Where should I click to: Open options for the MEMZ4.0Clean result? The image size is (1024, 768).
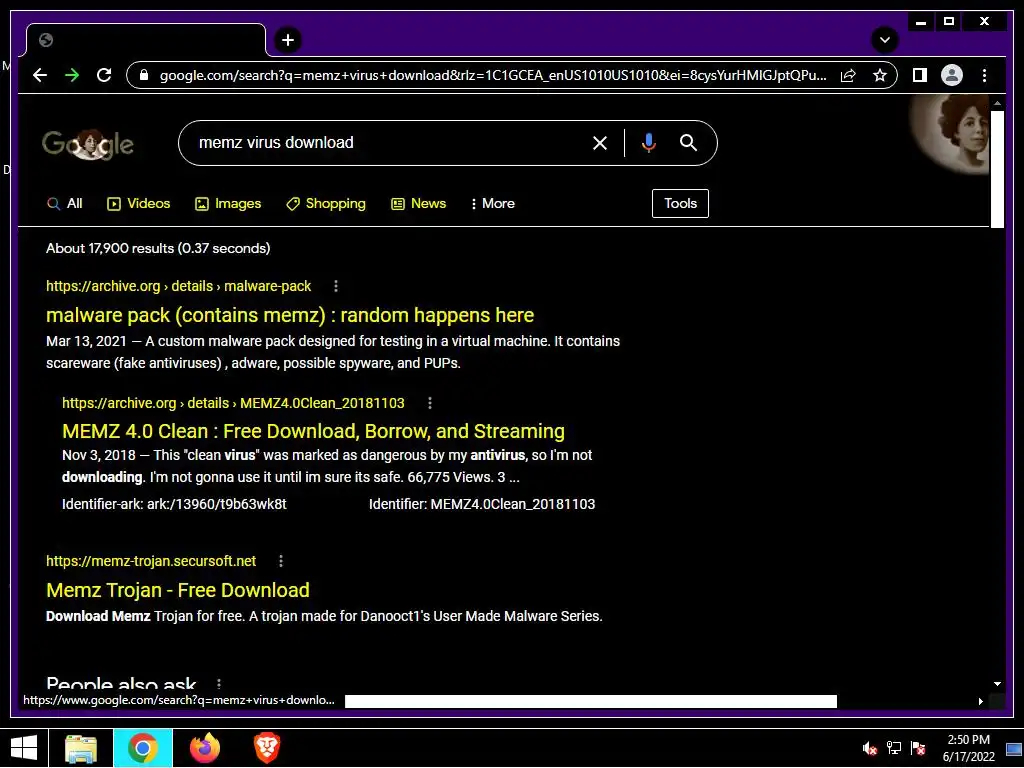(x=430, y=403)
